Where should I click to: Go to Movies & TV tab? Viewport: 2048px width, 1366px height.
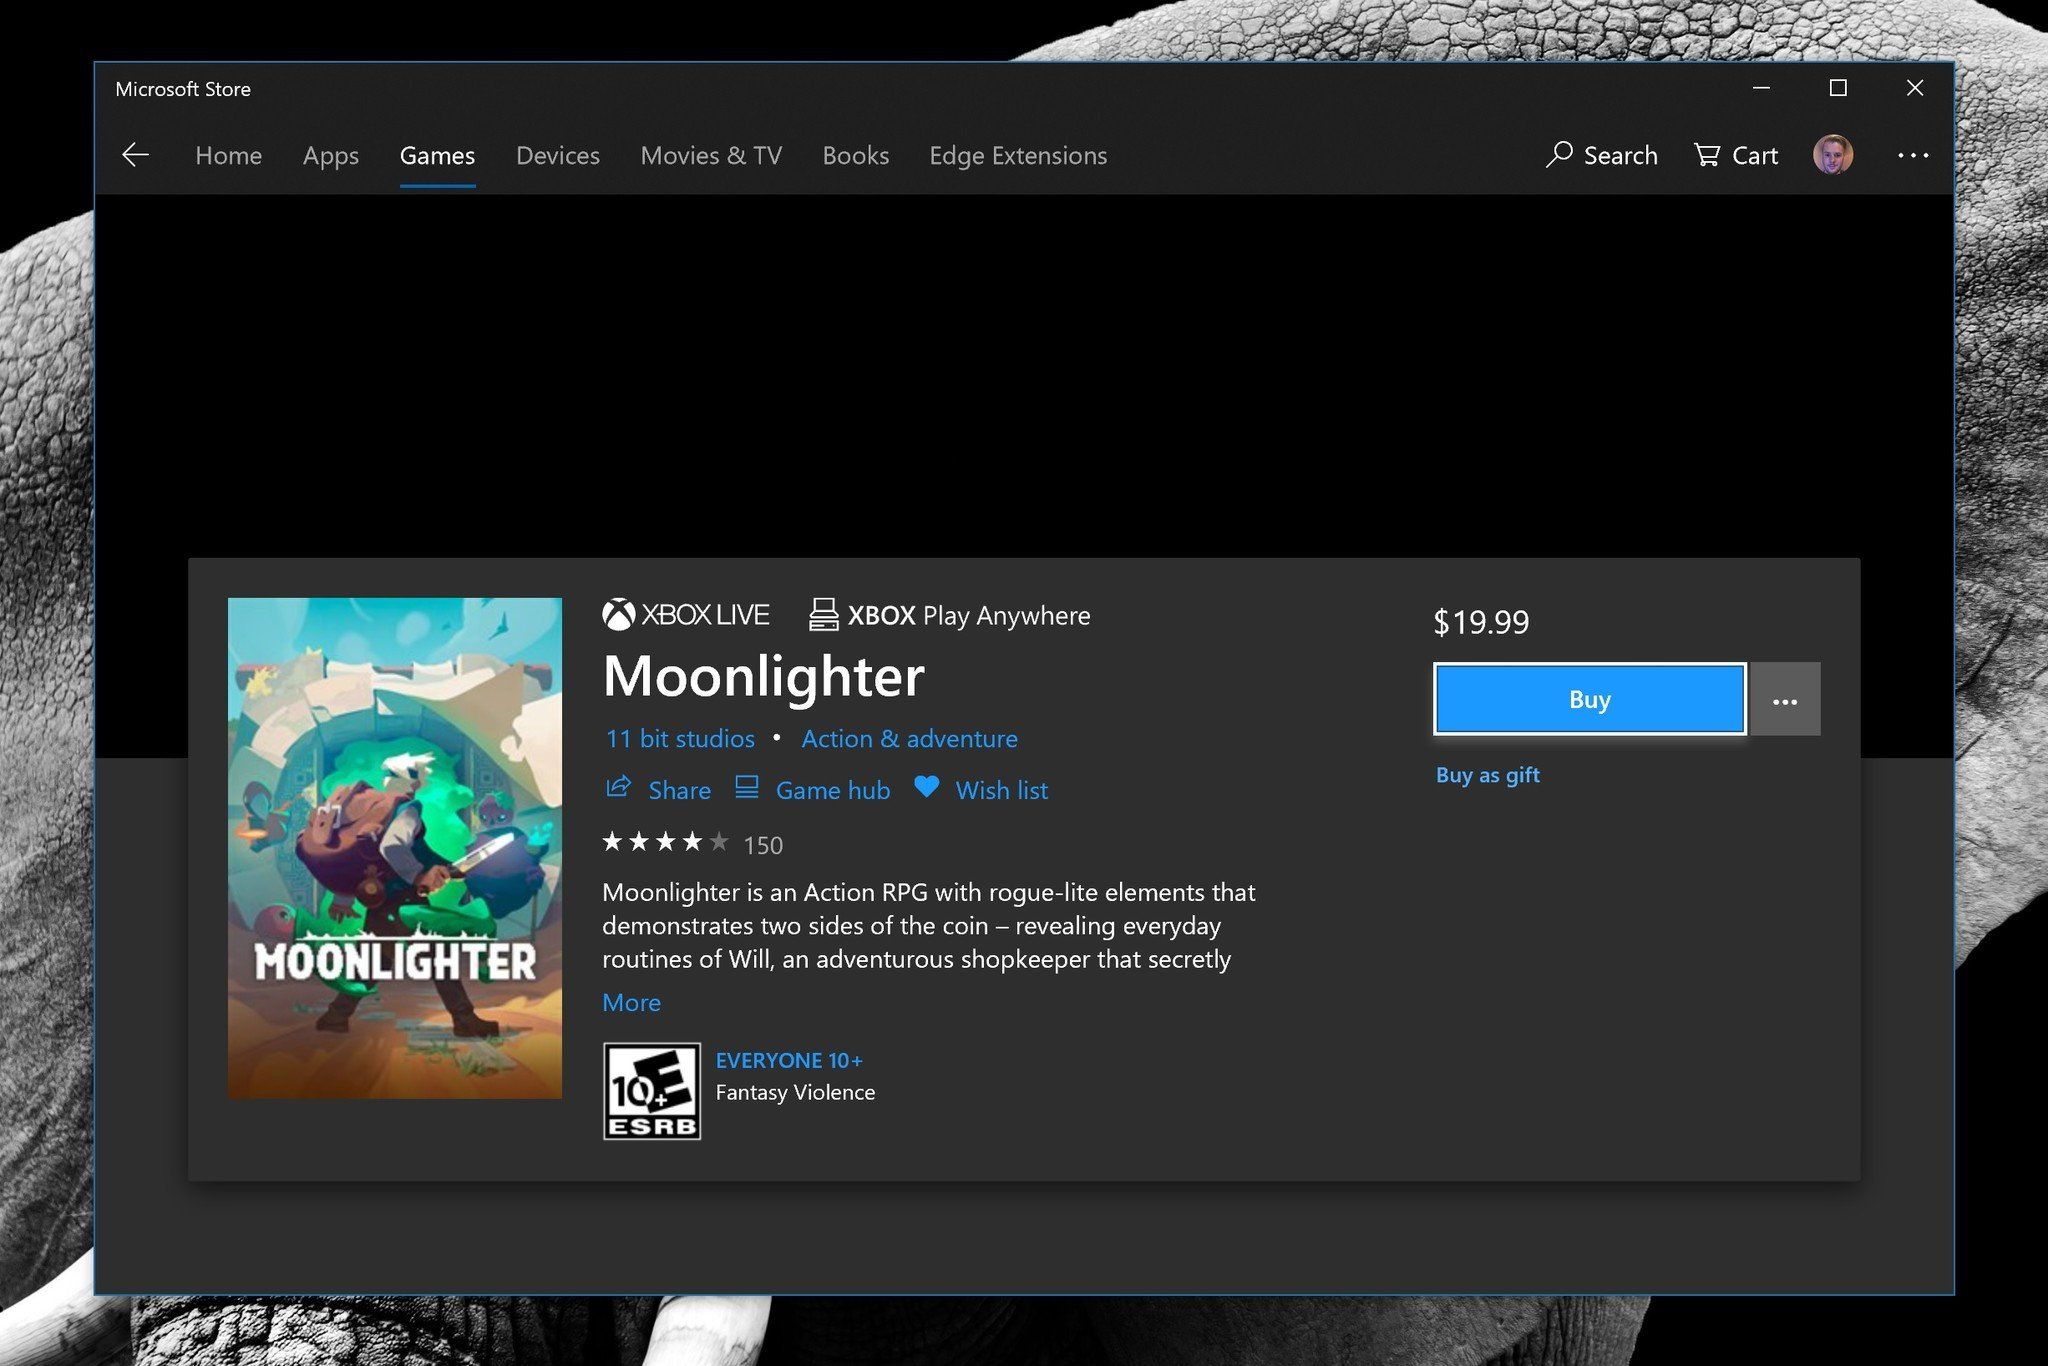click(x=711, y=156)
